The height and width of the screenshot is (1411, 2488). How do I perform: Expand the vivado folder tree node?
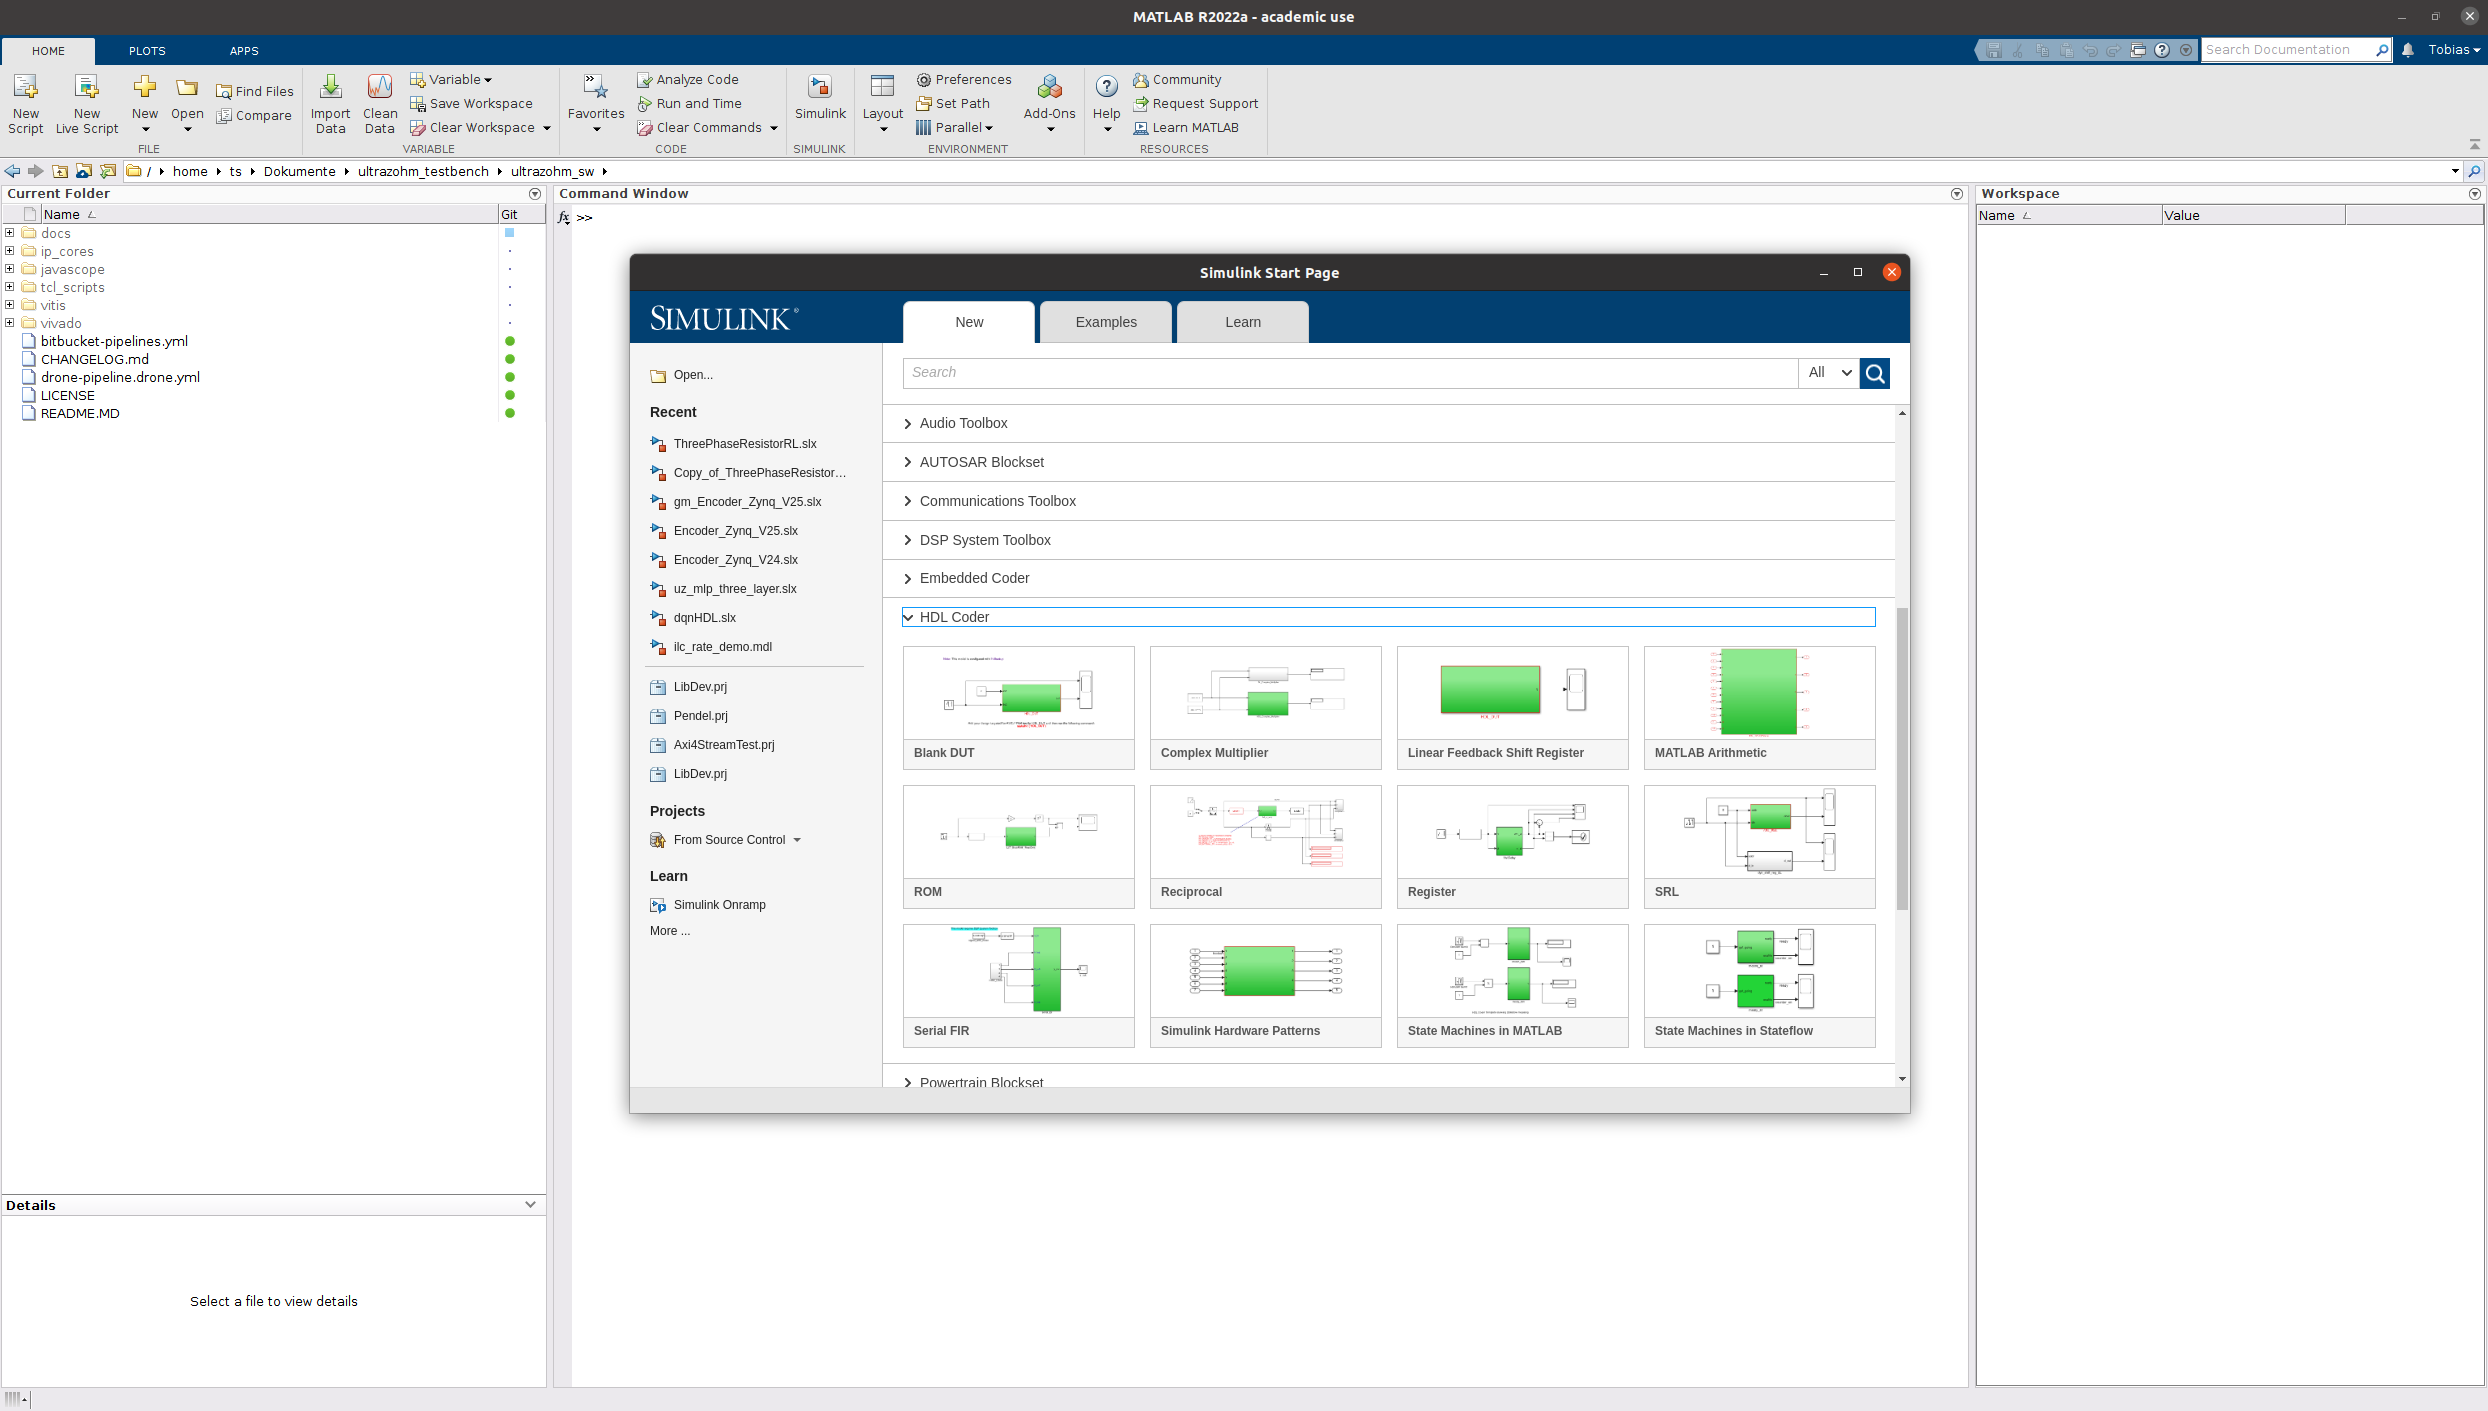10,323
